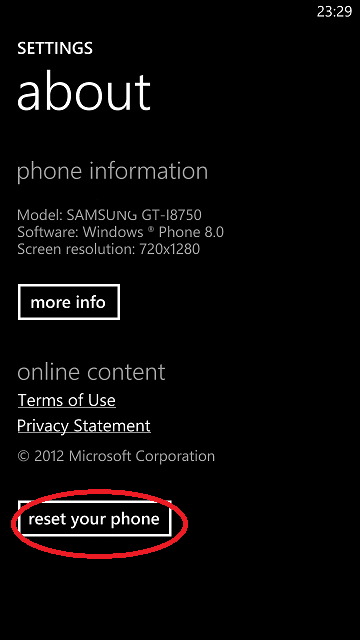Tap the 23:29 clock in status bar
The height and width of the screenshot is (640, 360).
pyautogui.click(x=334, y=11)
